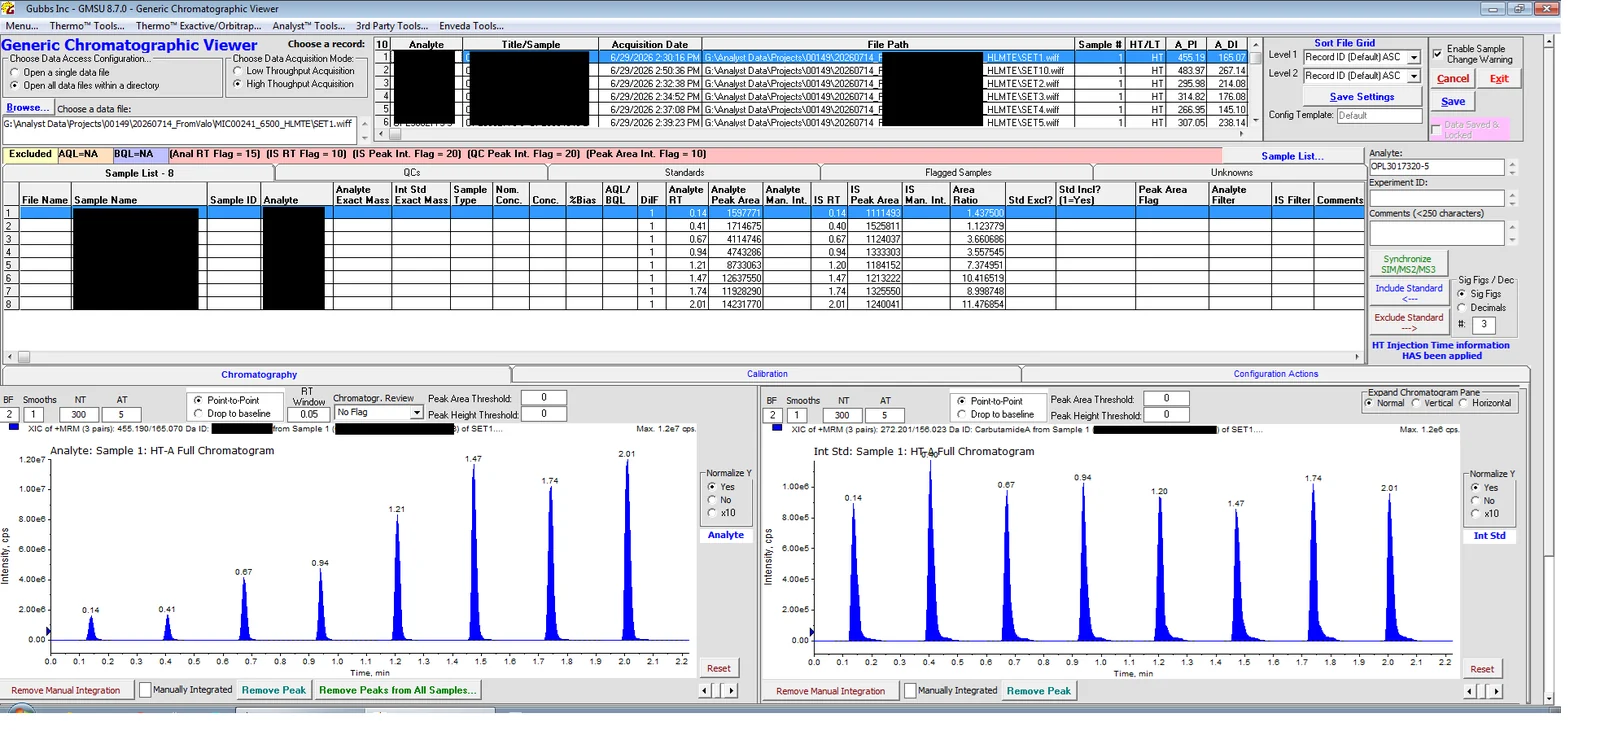Open the Sample List... button
Viewport: 1600px width, 731px height.
click(x=1292, y=156)
